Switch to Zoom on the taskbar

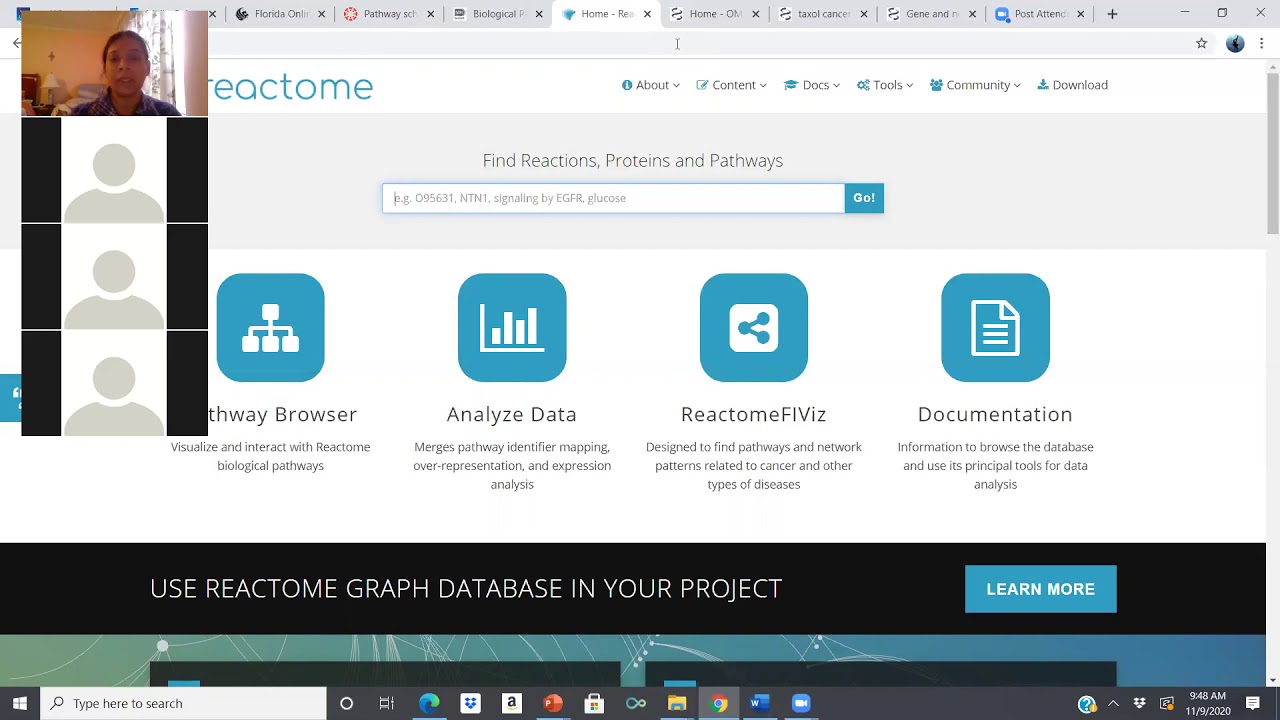801,703
